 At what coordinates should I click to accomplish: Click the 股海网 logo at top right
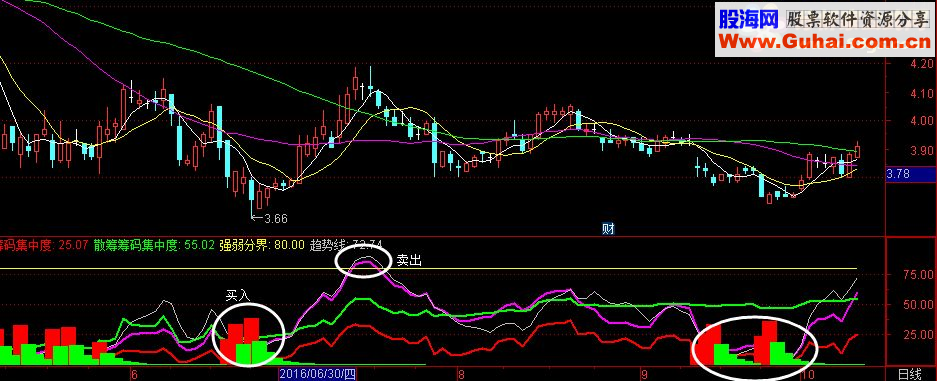749,19
